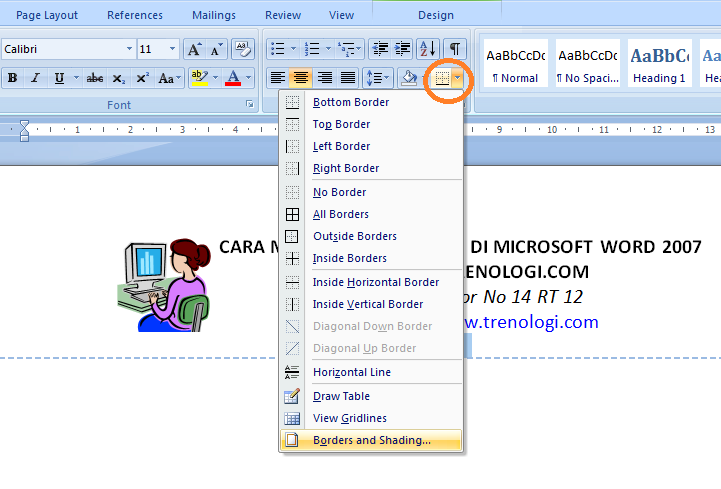Click the Multilevel List icon
Screen dimensions: 721x489
click(349, 49)
